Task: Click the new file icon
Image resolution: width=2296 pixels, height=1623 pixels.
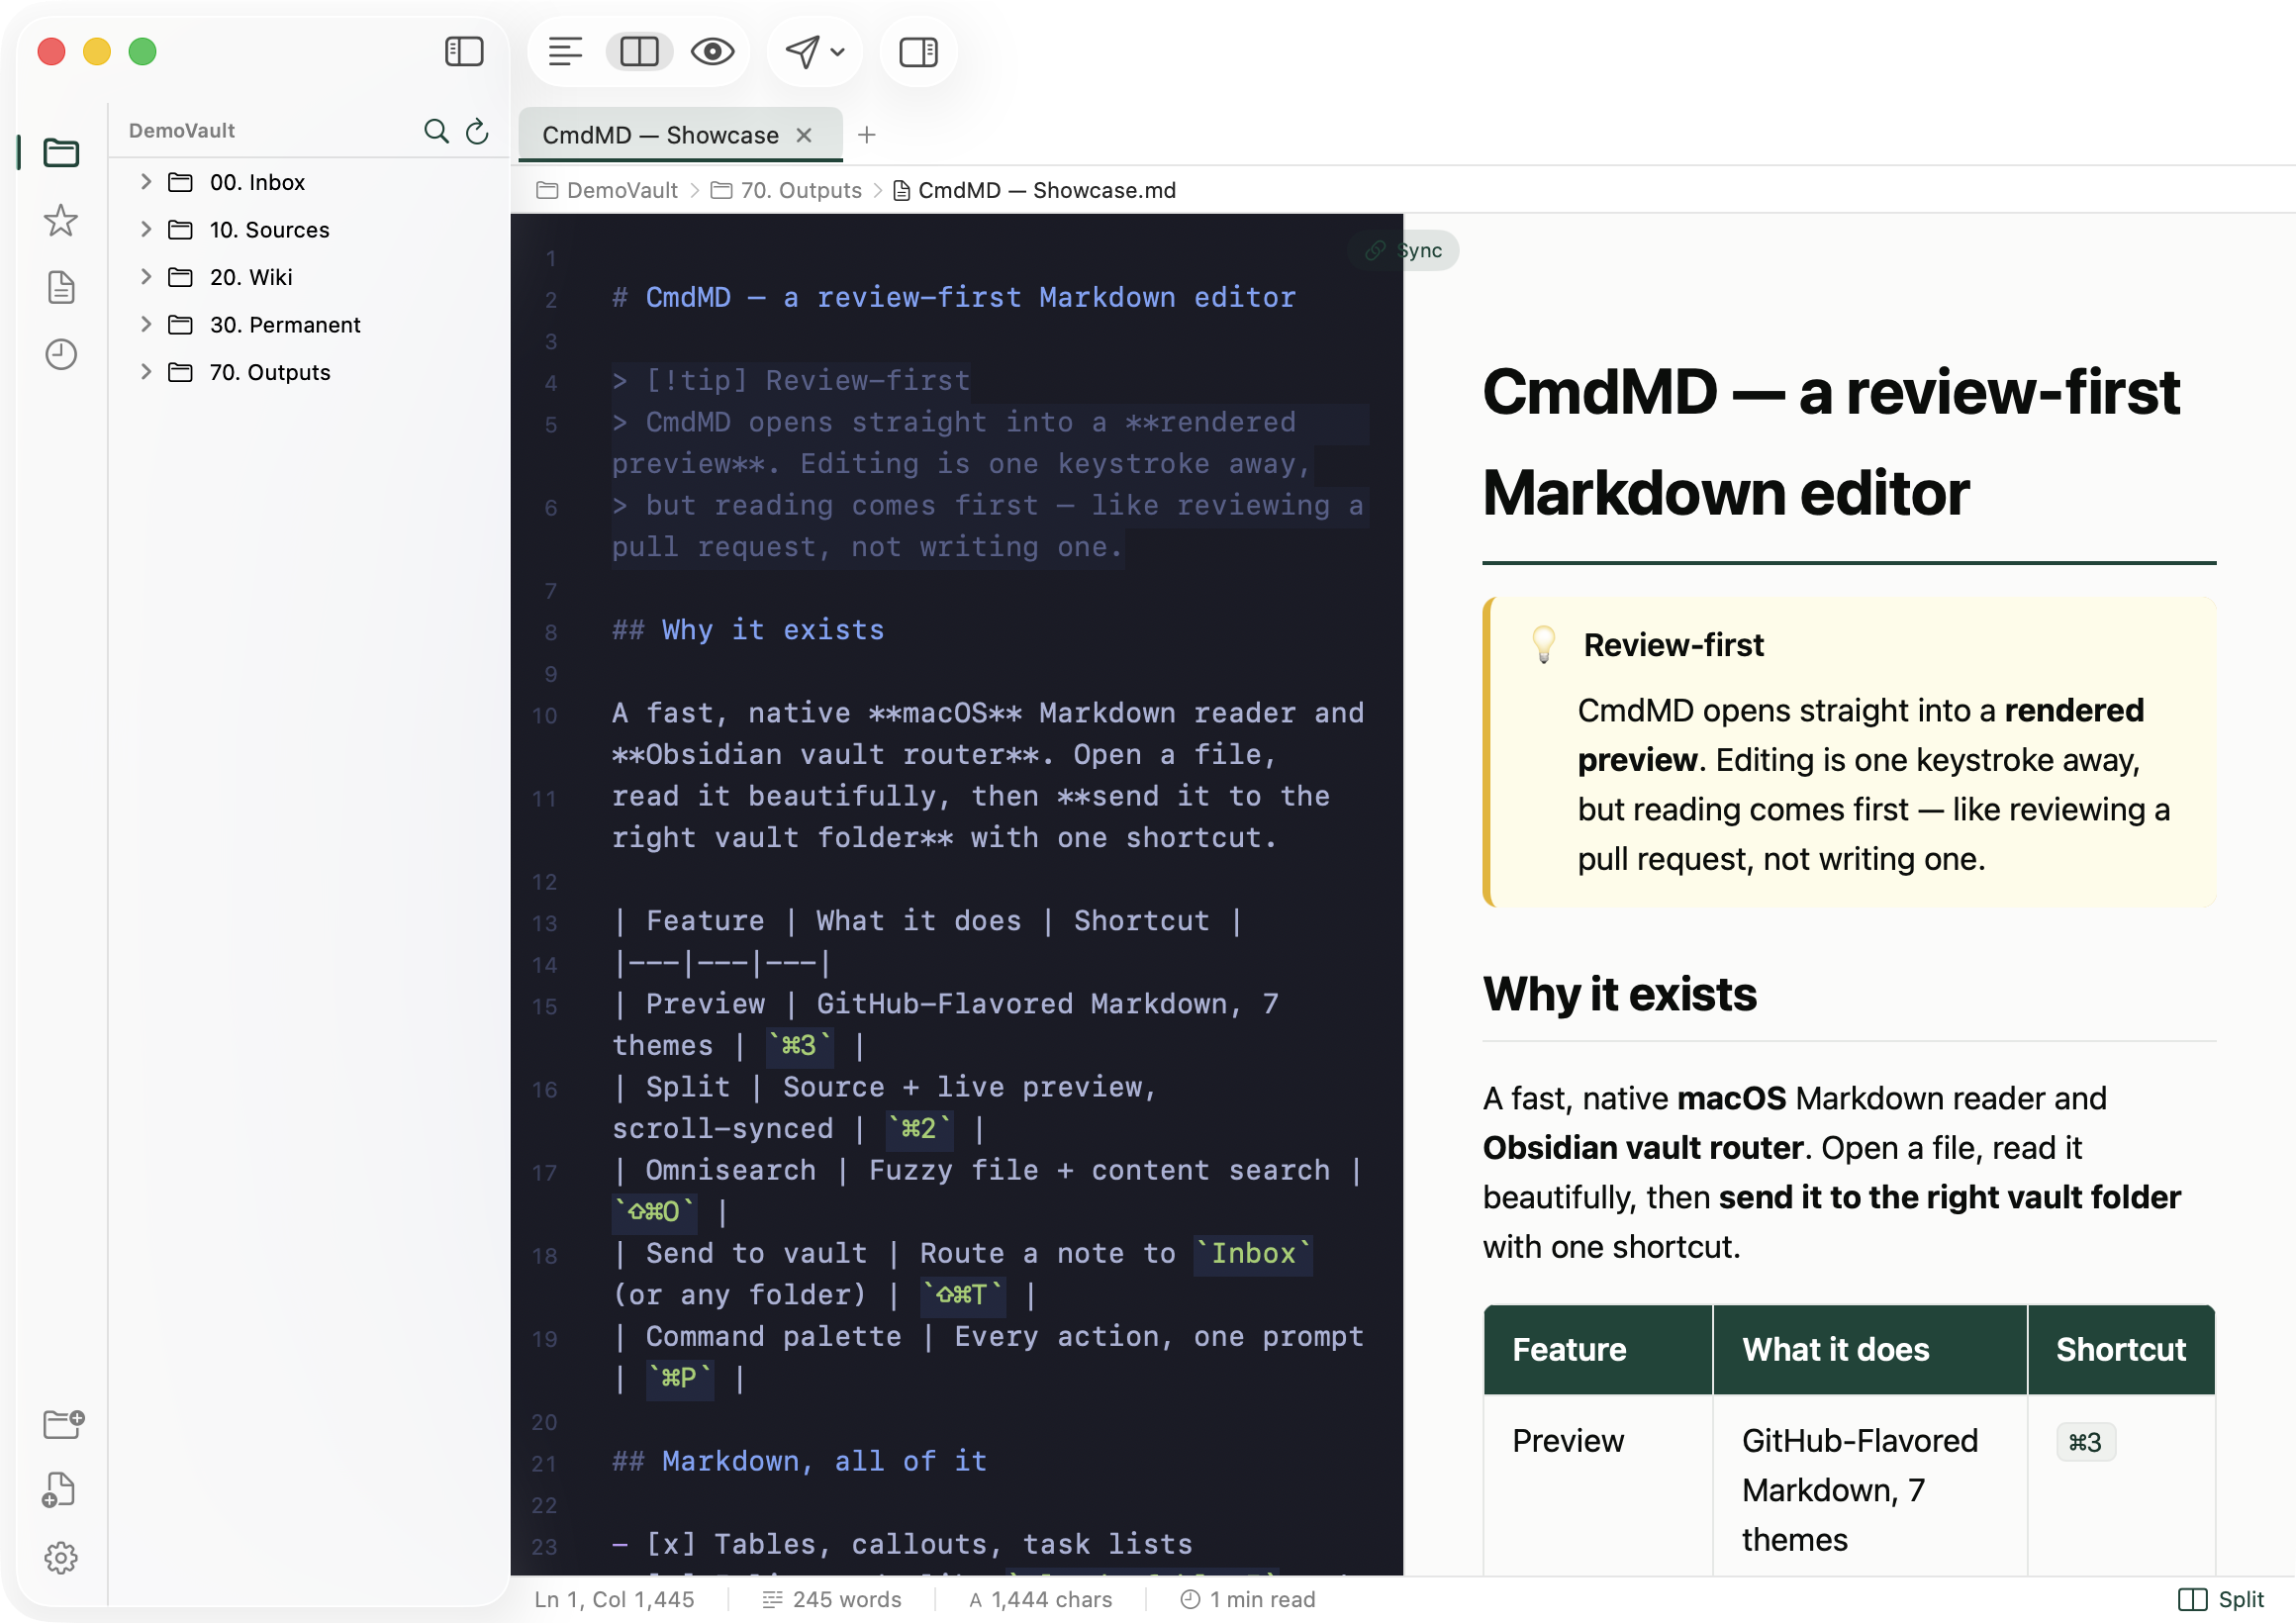Action: click(59, 1490)
